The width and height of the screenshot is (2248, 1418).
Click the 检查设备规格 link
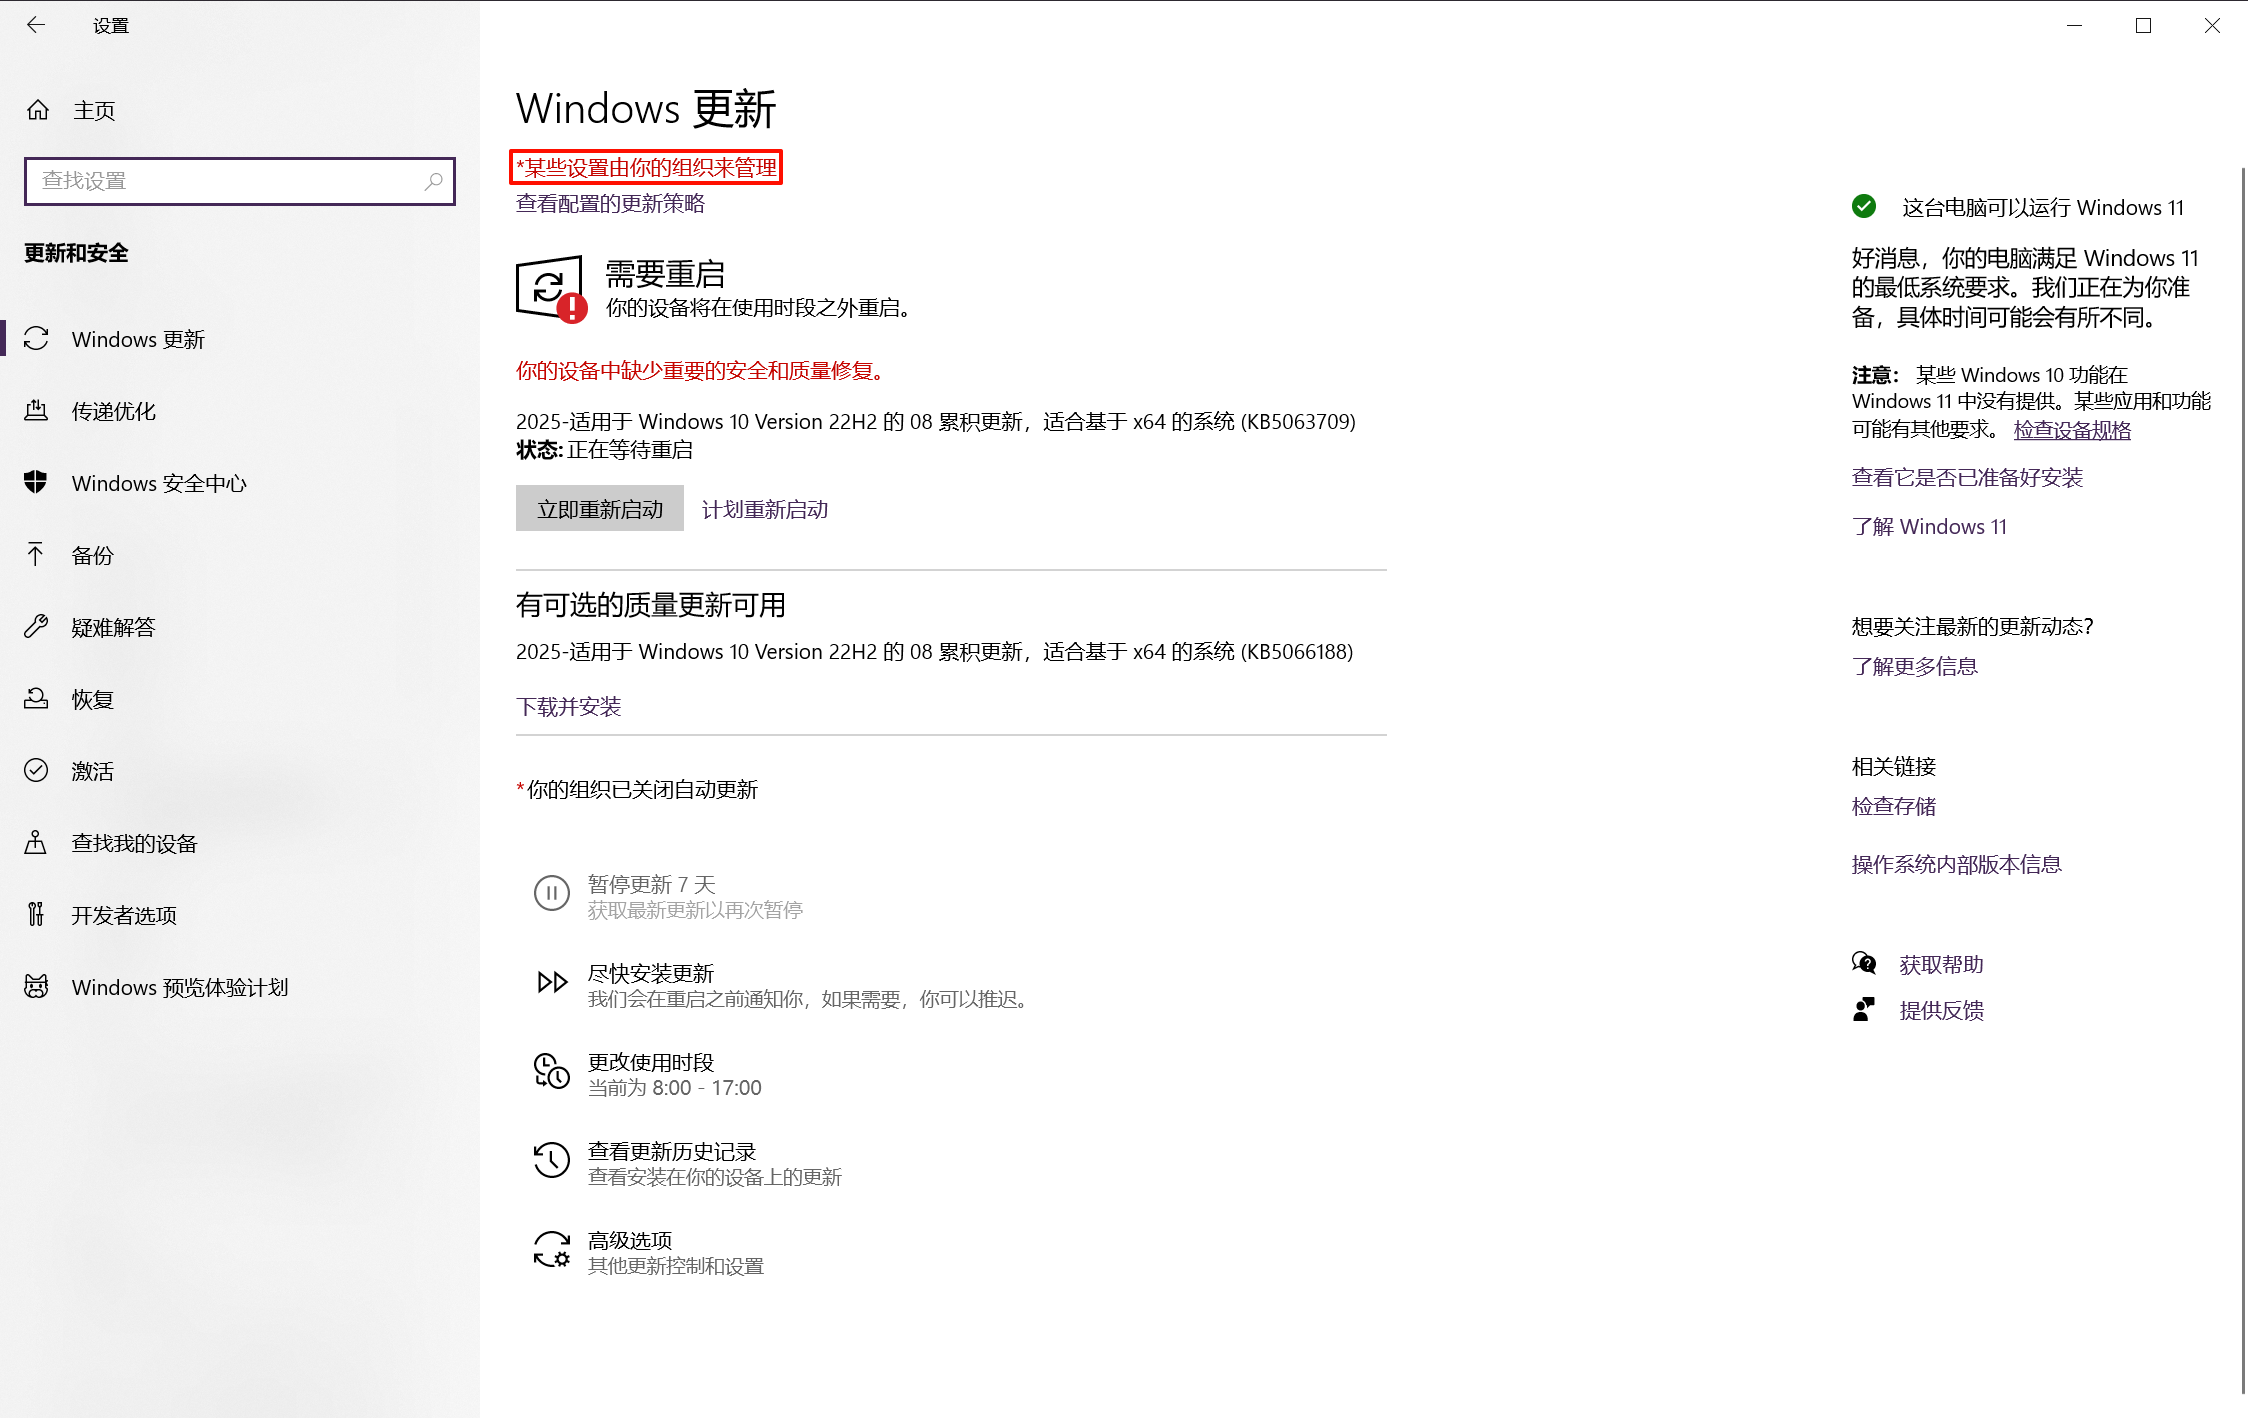tap(2072, 430)
